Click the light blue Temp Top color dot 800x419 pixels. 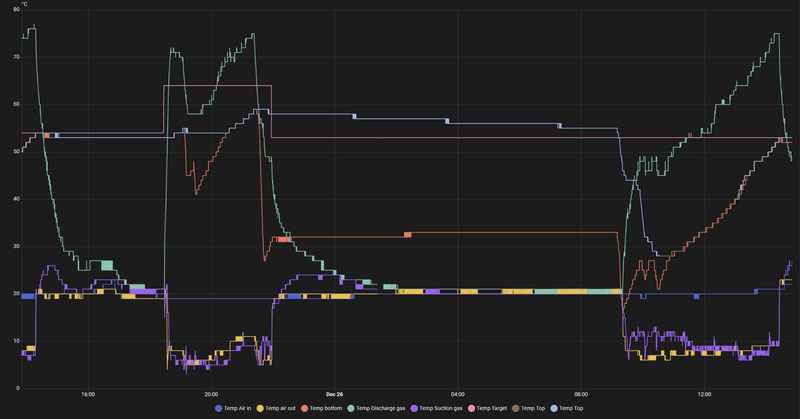(554, 408)
